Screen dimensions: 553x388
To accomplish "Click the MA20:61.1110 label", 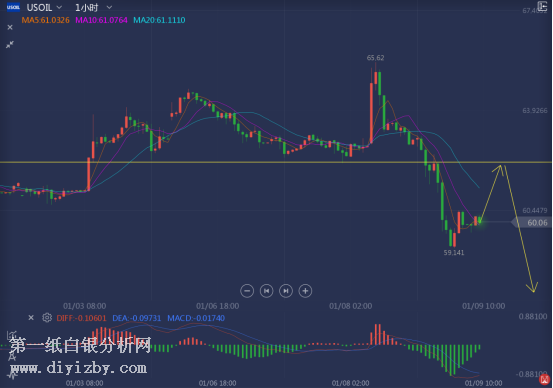I will [159, 20].
